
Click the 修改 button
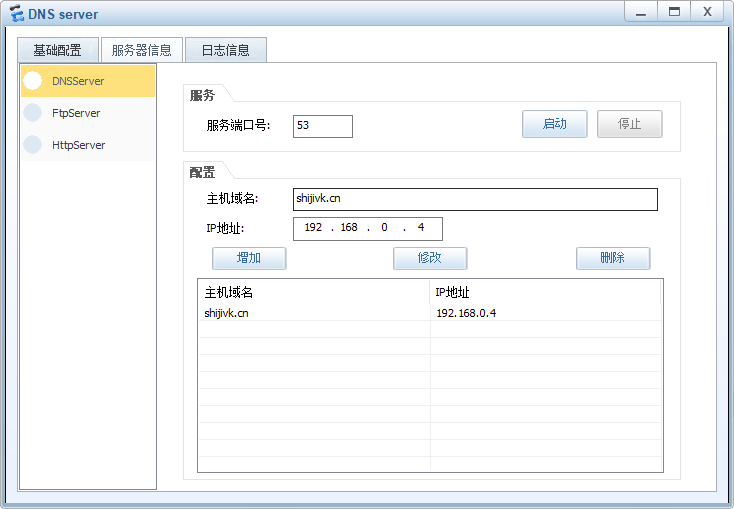(430, 258)
